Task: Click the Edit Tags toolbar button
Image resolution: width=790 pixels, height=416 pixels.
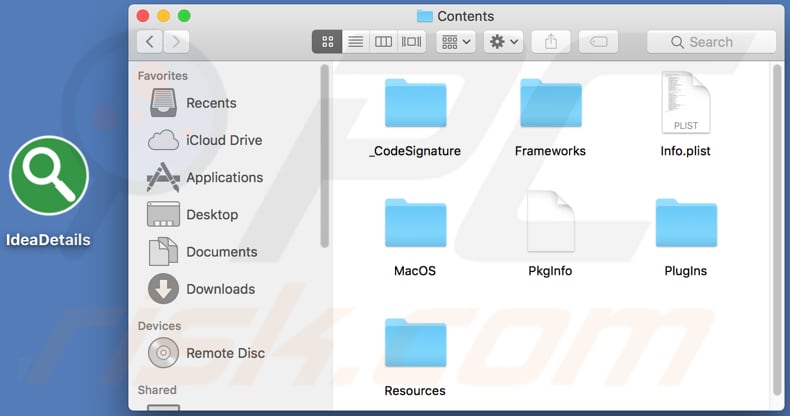Action: point(599,42)
